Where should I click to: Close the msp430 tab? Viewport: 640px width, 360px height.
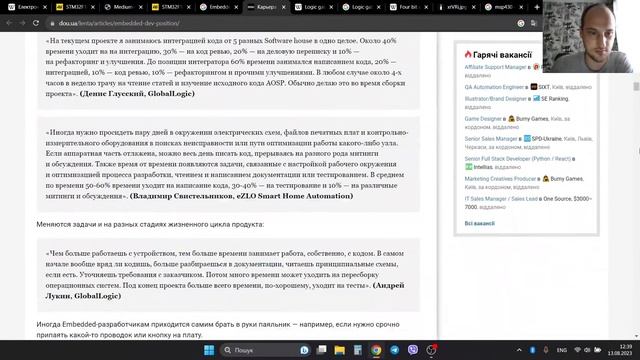[x=521, y=7]
